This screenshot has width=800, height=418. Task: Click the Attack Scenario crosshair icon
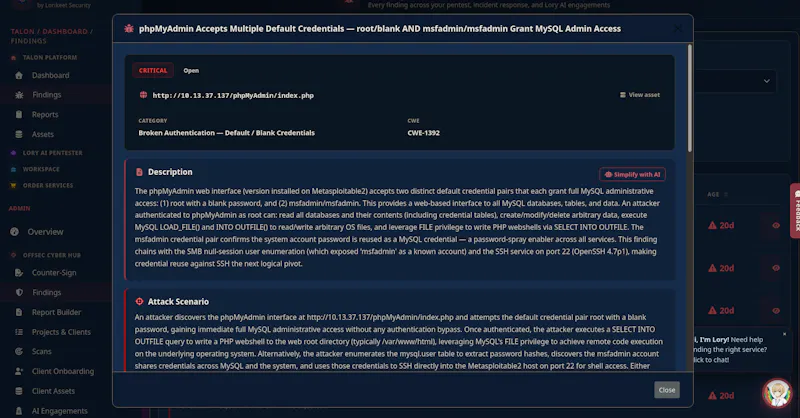[139, 302]
